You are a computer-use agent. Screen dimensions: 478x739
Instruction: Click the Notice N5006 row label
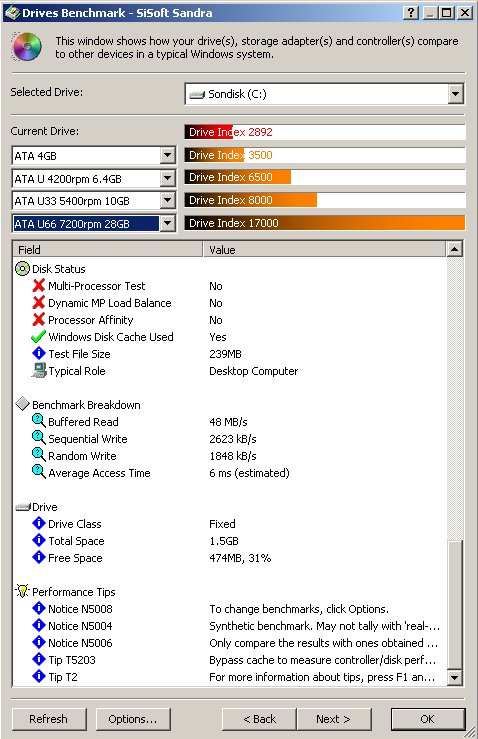pyautogui.click(x=80, y=643)
